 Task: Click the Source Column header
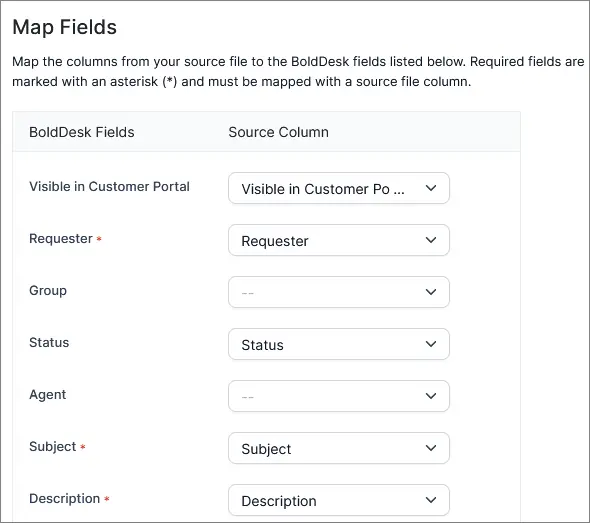(278, 132)
